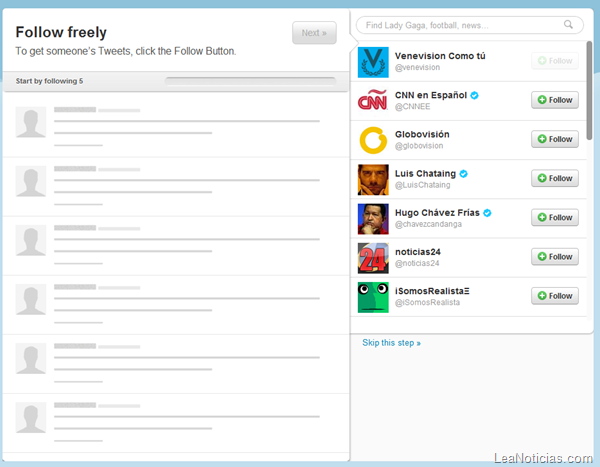Click the @globovision handle

click(x=419, y=146)
